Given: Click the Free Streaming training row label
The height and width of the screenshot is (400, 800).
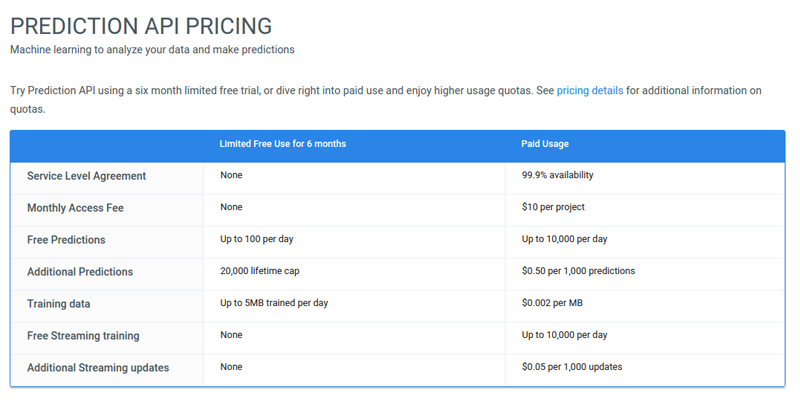Looking at the screenshot, I should 83,336.
